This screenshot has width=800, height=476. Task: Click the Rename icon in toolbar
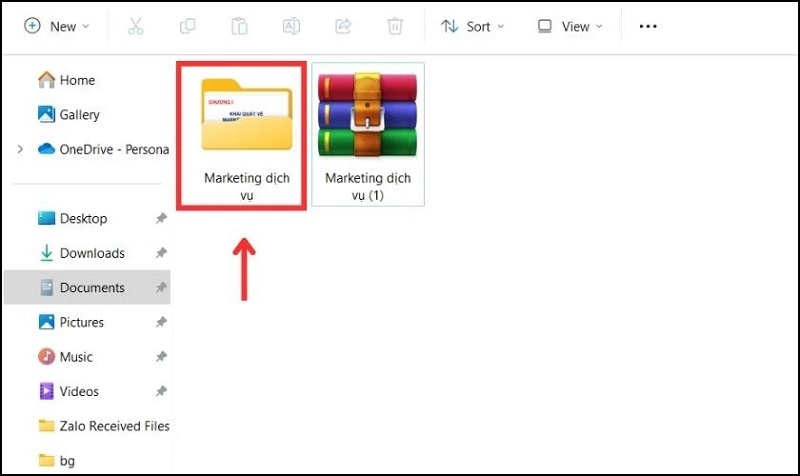coord(291,27)
